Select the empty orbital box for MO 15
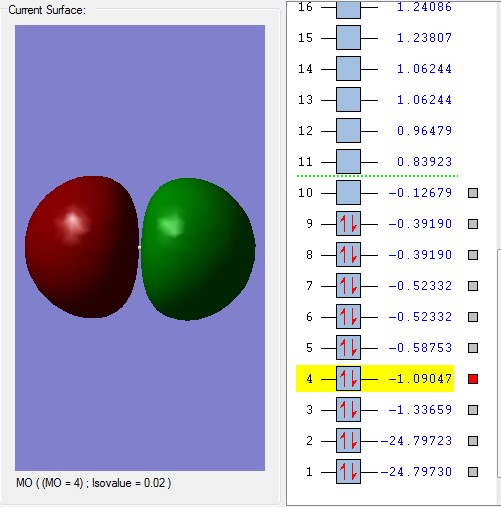 348,38
